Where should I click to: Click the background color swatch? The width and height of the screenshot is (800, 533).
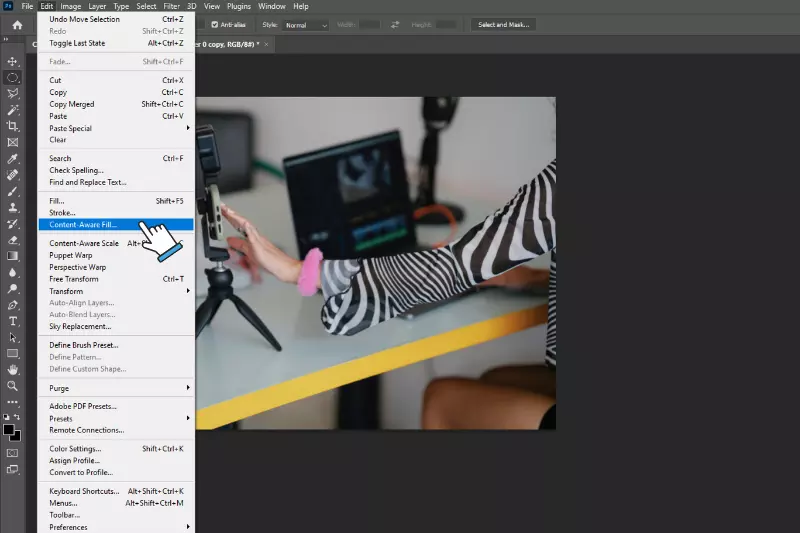coord(17,437)
